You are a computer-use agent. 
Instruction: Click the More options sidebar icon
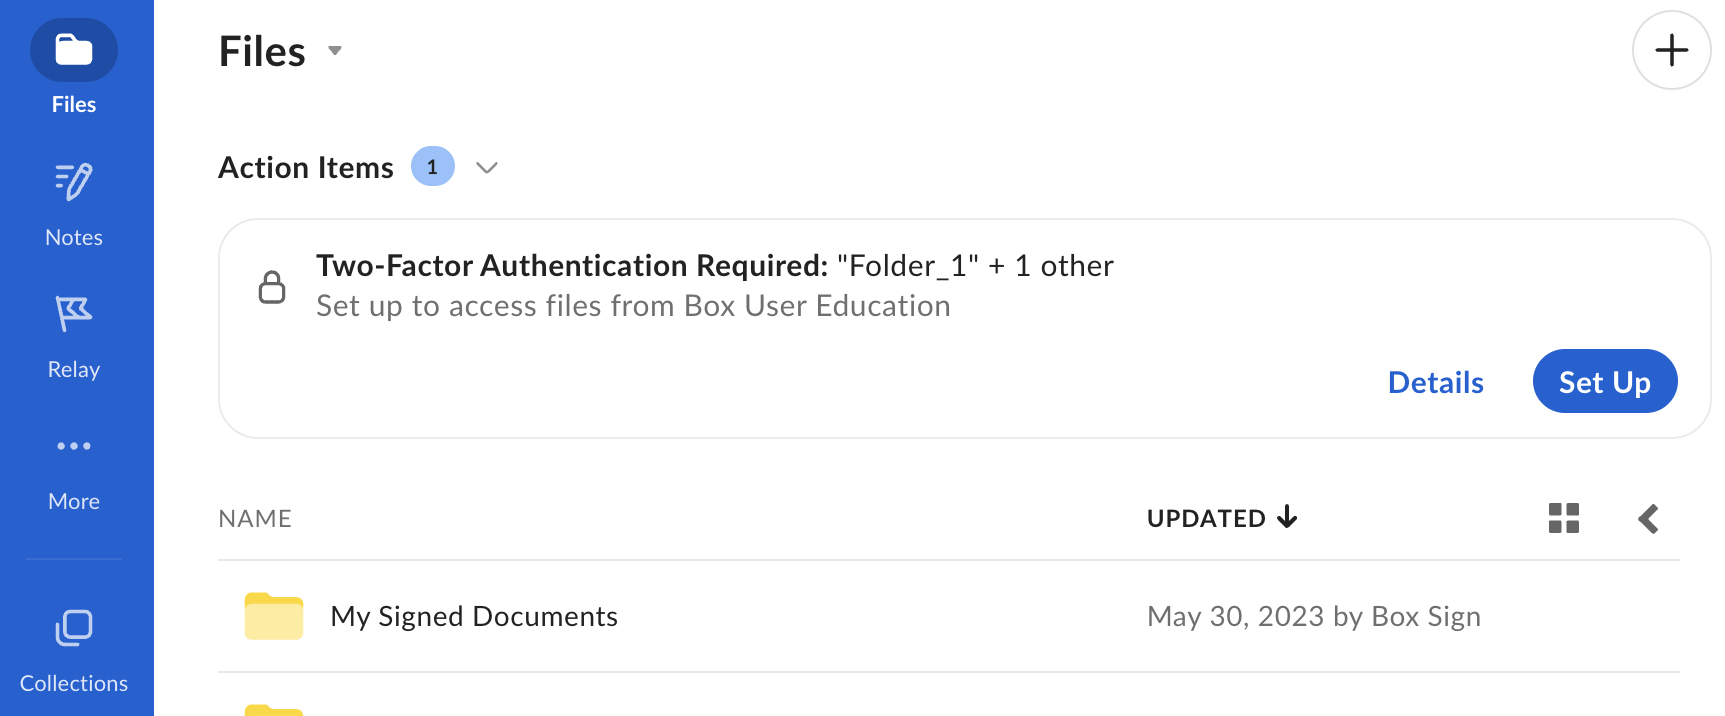[73, 446]
